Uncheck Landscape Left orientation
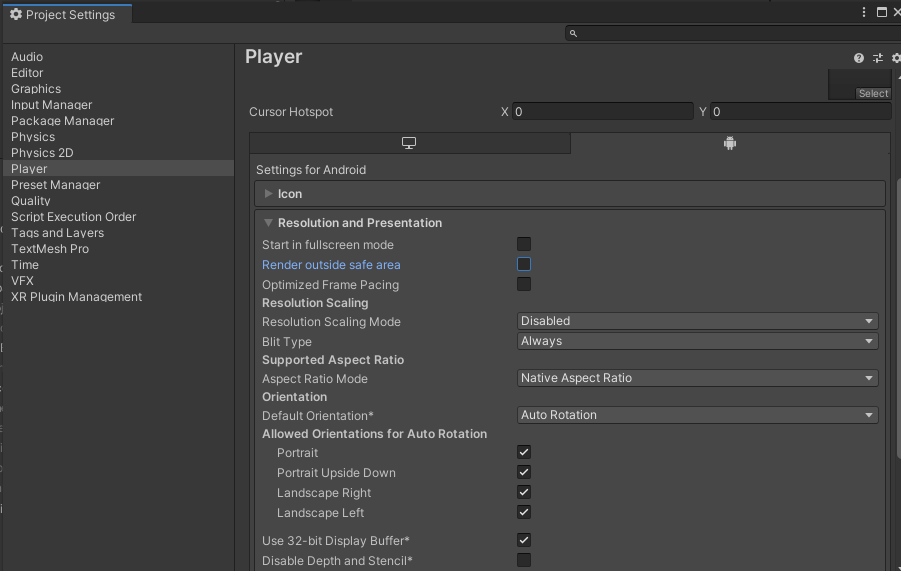The width and height of the screenshot is (901, 571). coord(523,512)
